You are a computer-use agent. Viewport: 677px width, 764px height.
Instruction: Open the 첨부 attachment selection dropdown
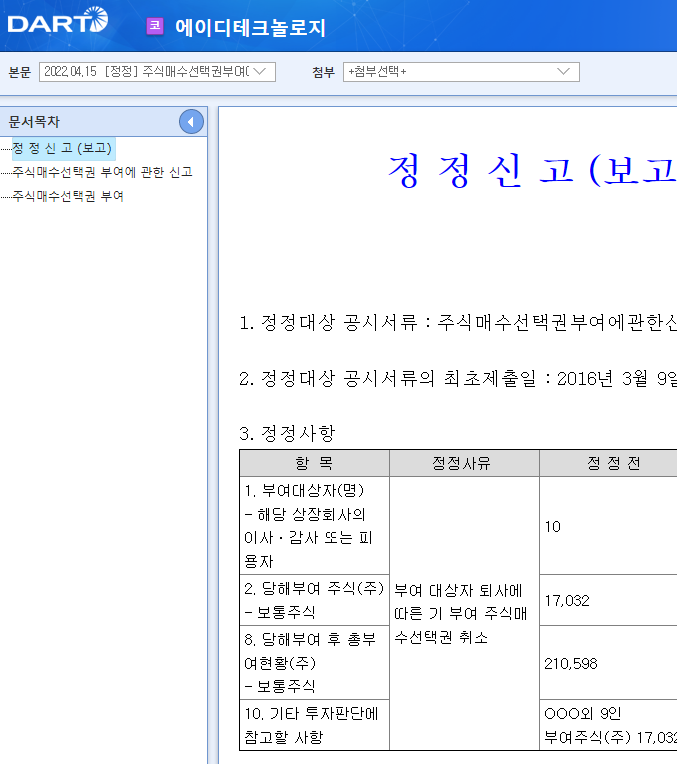point(461,72)
